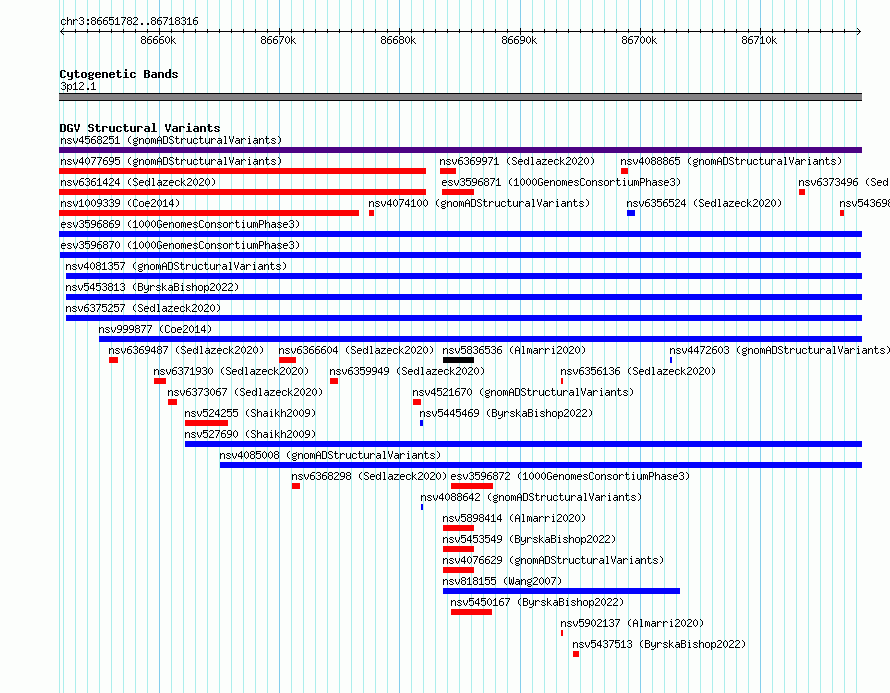Click the nsv4568251 gnomAD variant label
The height and width of the screenshot is (693, 890).
pos(171,140)
